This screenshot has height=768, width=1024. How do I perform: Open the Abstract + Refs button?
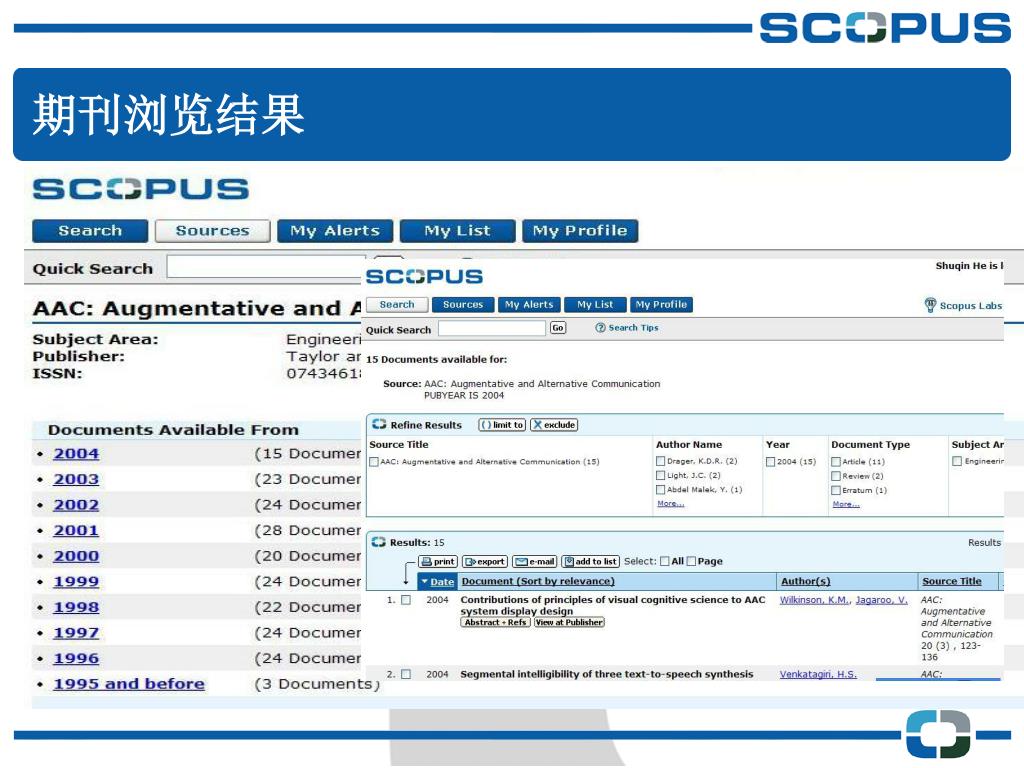495,622
